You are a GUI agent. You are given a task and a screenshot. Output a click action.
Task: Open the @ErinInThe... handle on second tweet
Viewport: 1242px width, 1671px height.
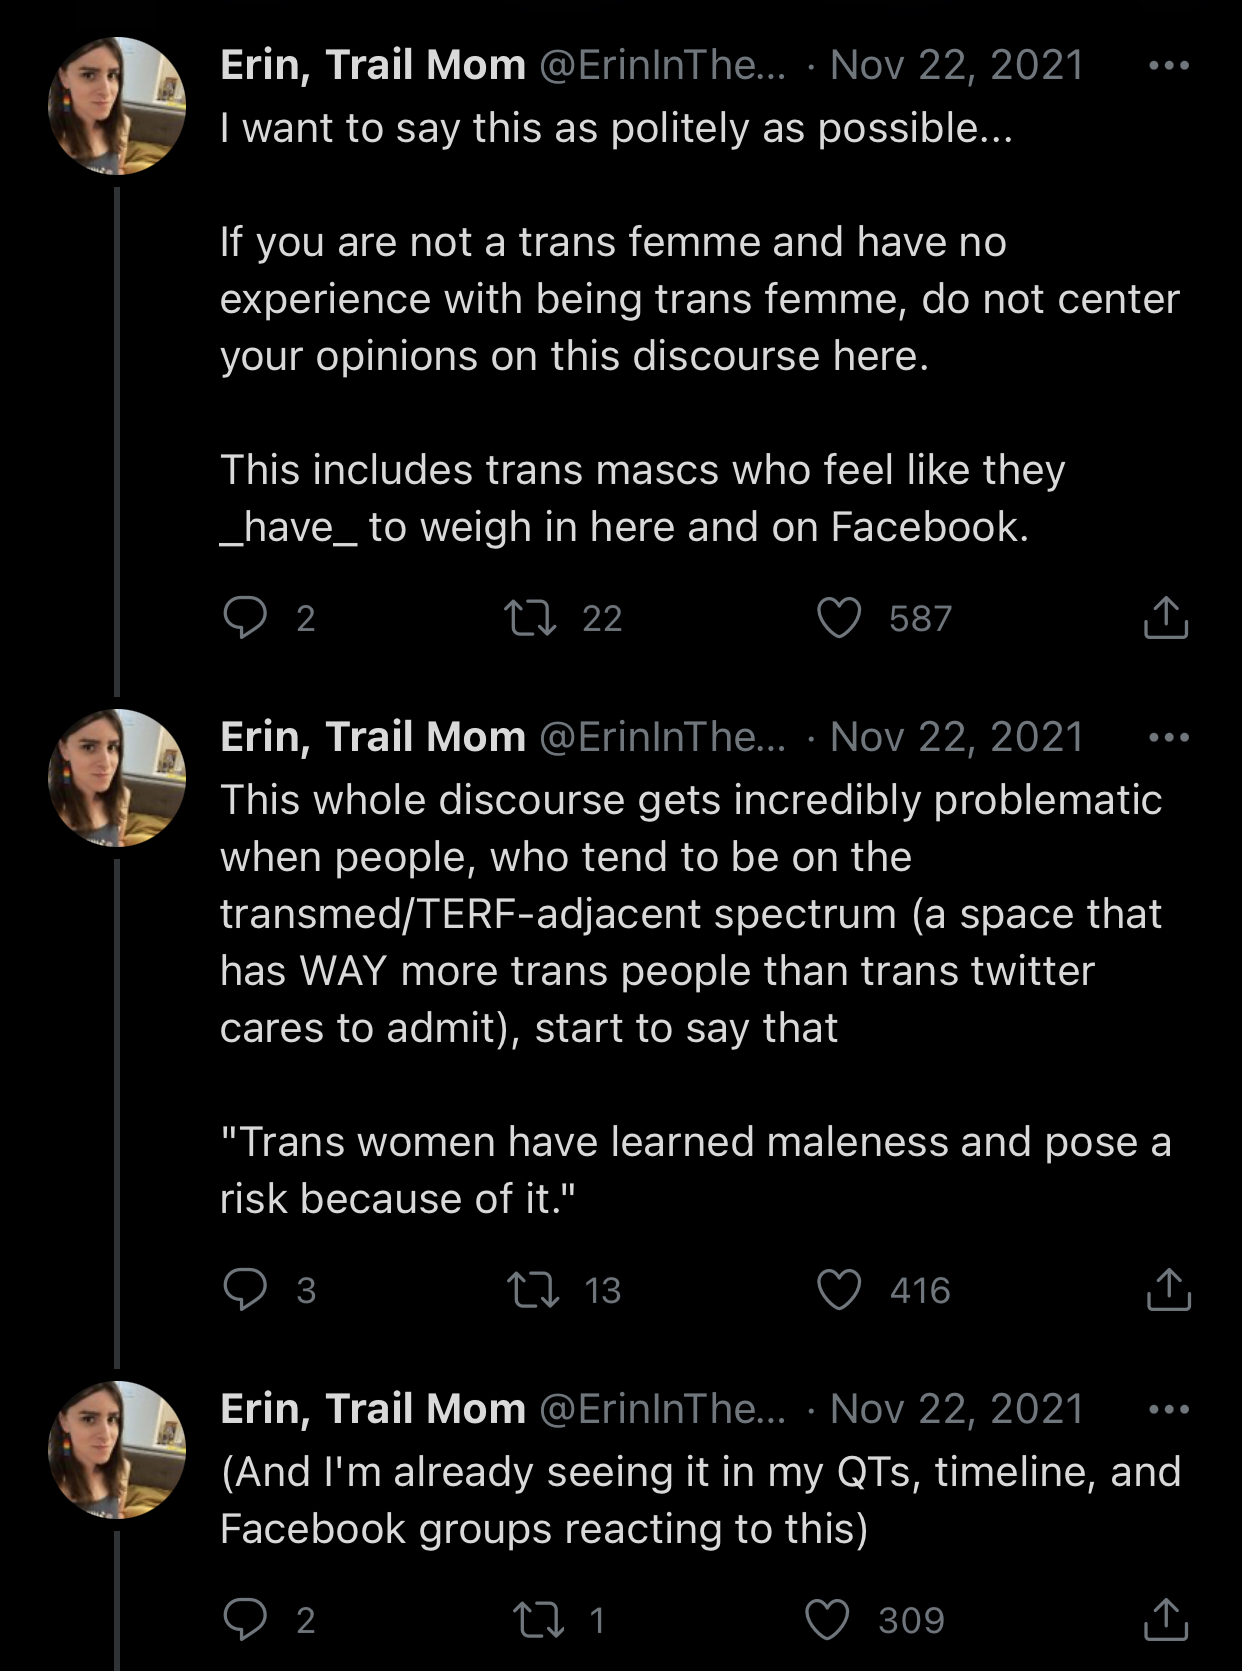pos(662,738)
